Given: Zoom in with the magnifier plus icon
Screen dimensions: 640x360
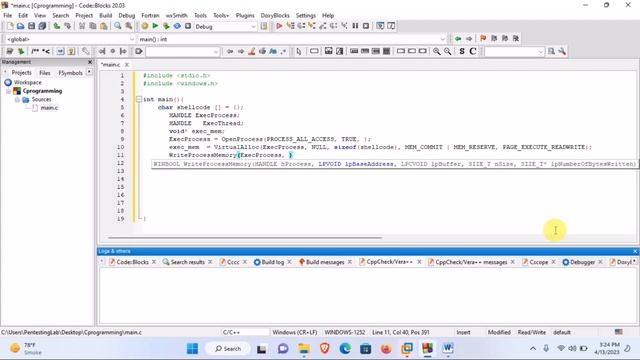Looking at the screenshot, I should (x=437, y=51).
